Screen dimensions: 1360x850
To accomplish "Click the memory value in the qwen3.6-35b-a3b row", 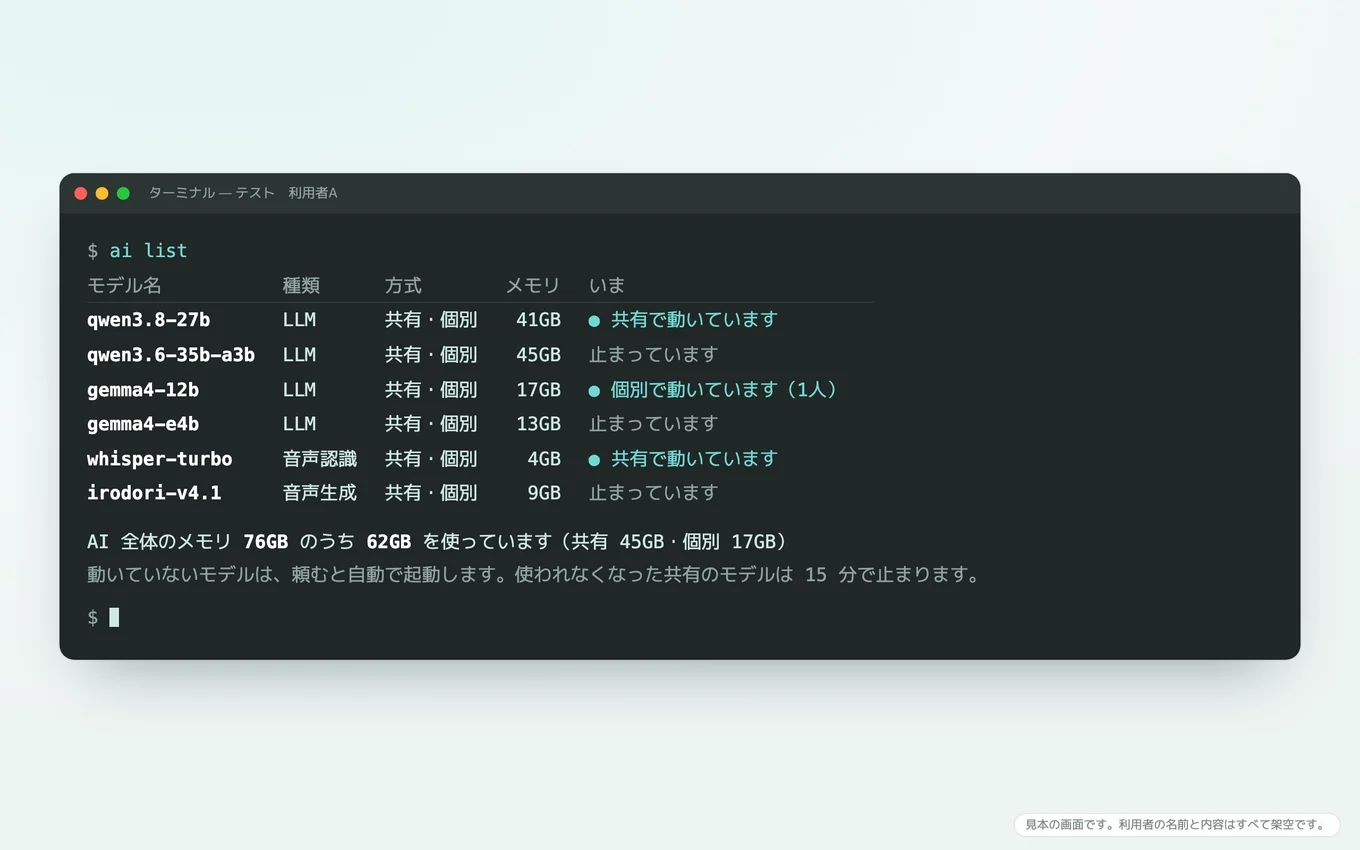I will 538,355.
